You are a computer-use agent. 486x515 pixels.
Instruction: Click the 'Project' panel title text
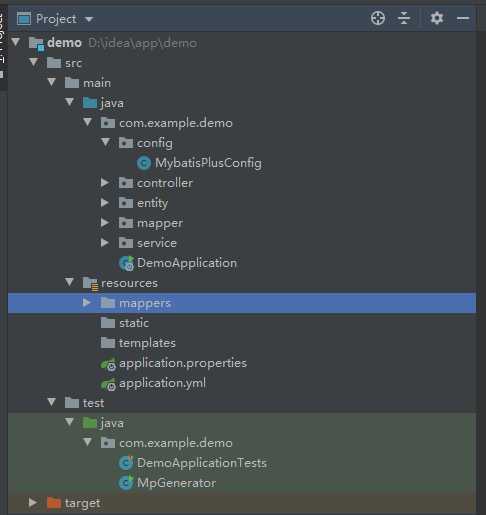click(x=56, y=19)
